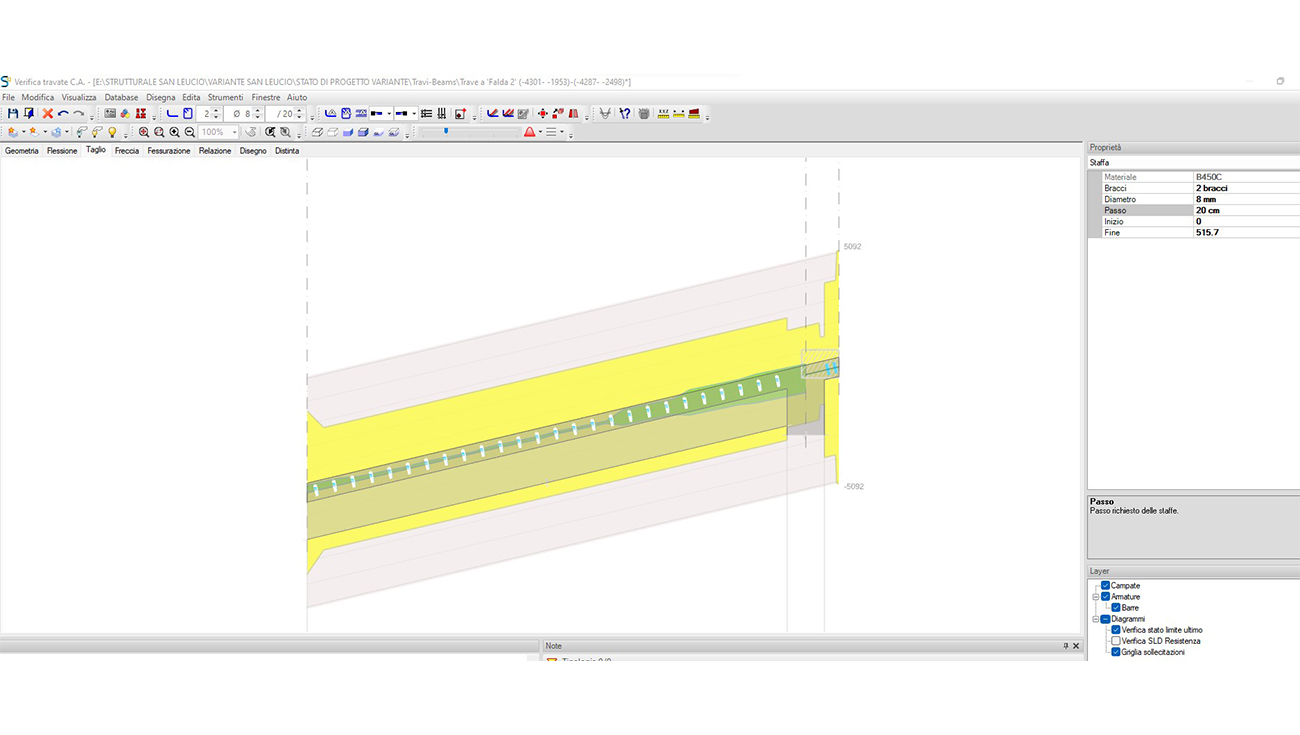Uncheck the Griglia sollecitazioni layer
Viewport: 1300px width, 735px height.
(x=1116, y=652)
